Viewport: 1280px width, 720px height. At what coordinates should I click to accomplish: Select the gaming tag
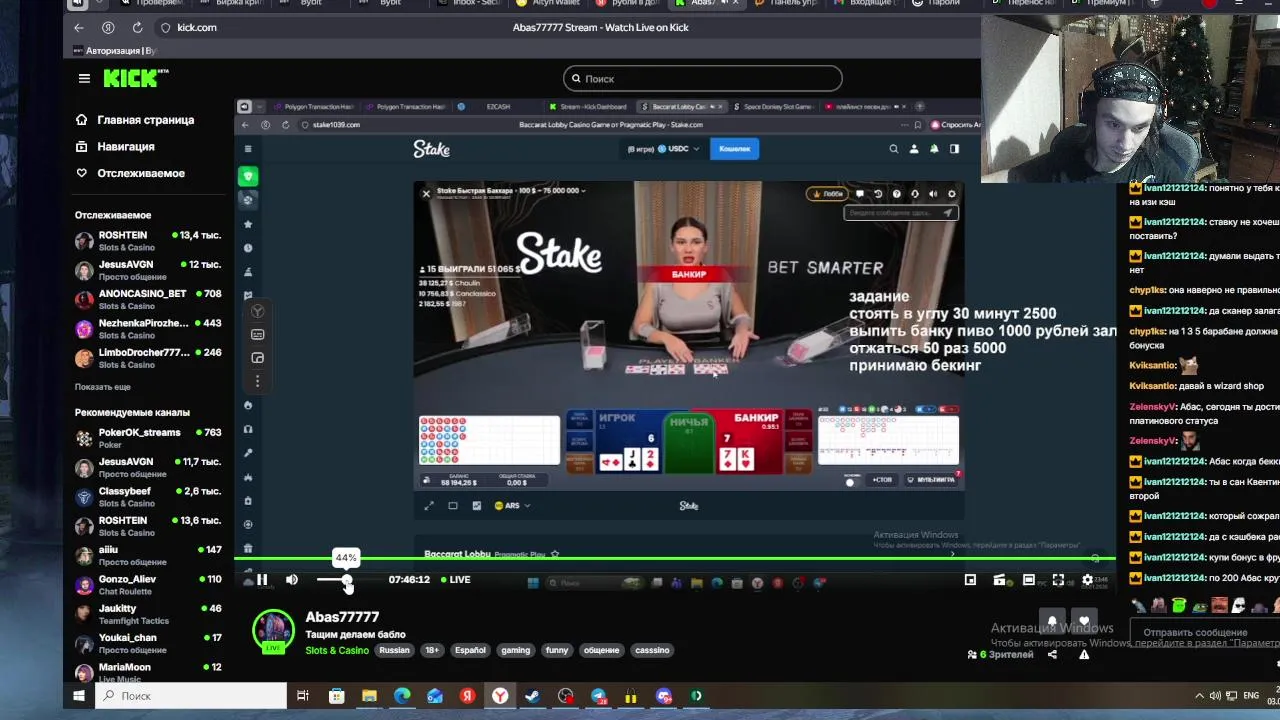(516, 650)
